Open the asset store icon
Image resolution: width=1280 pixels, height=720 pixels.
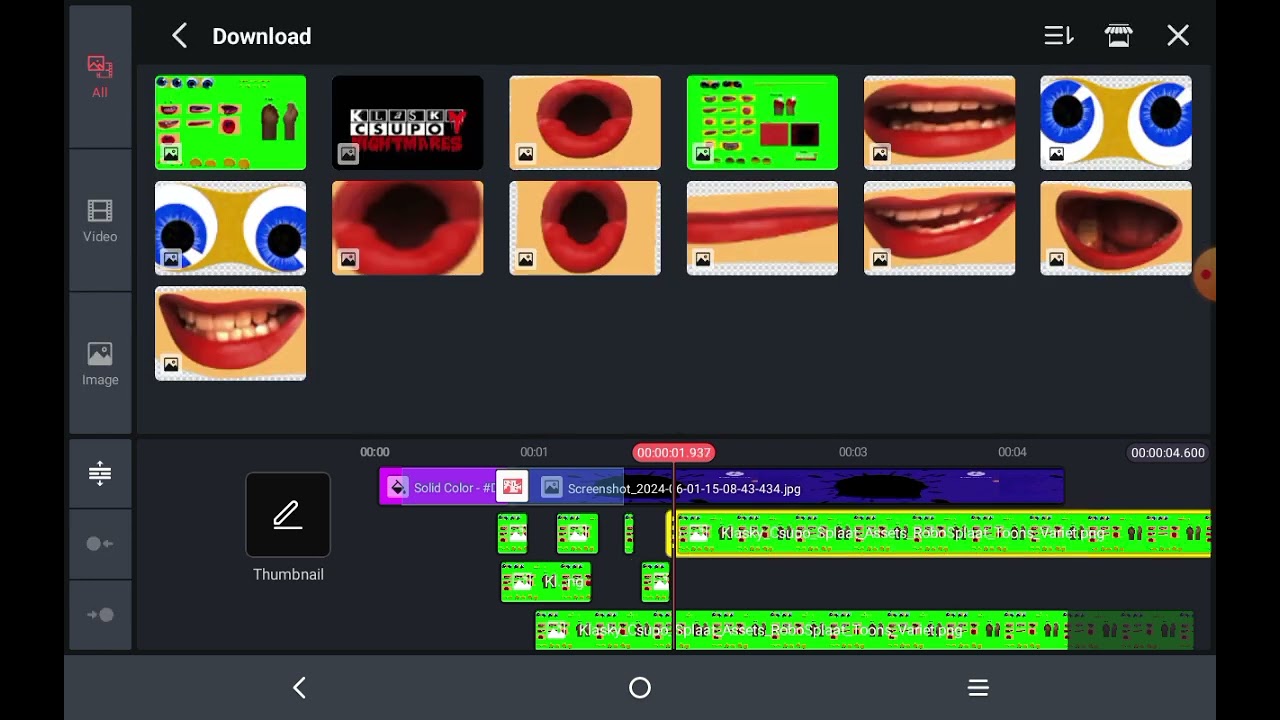(x=1118, y=36)
